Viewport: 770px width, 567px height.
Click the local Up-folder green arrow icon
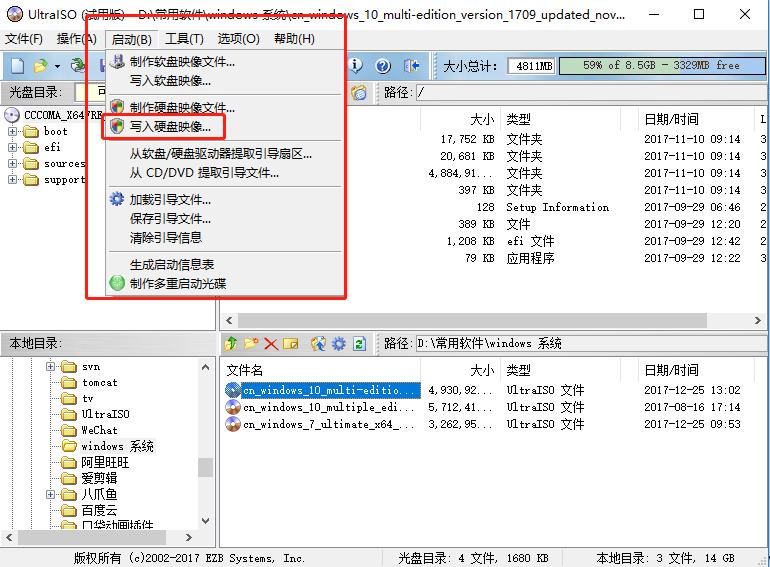(230, 343)
